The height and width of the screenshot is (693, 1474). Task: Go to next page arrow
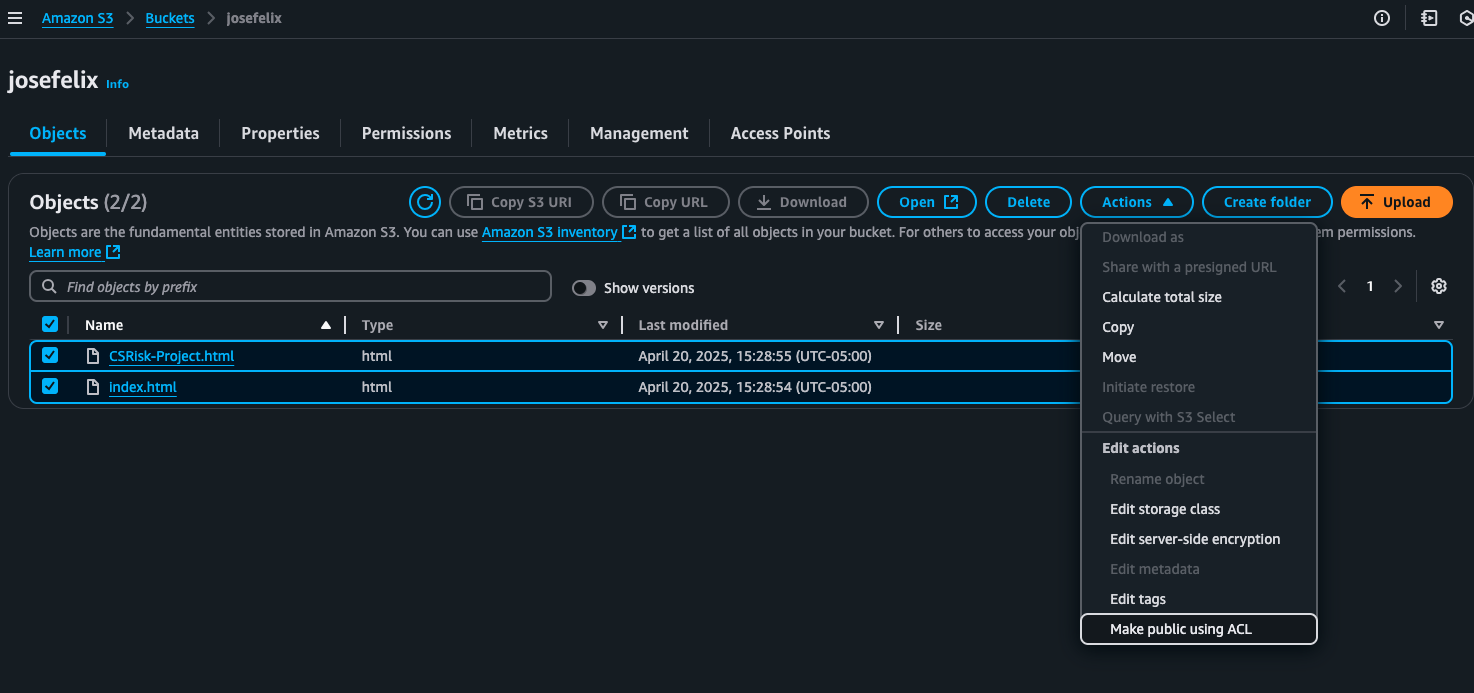click(1398, 286)
